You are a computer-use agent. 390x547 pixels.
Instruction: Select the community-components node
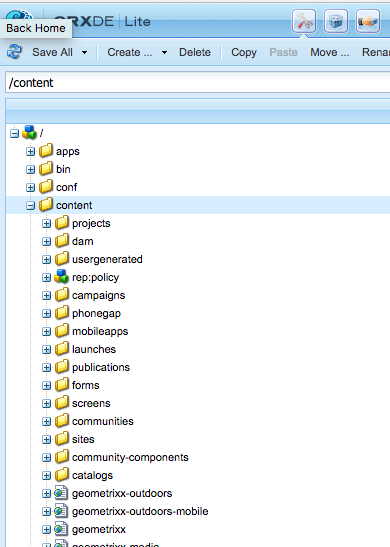pos(130,458)
